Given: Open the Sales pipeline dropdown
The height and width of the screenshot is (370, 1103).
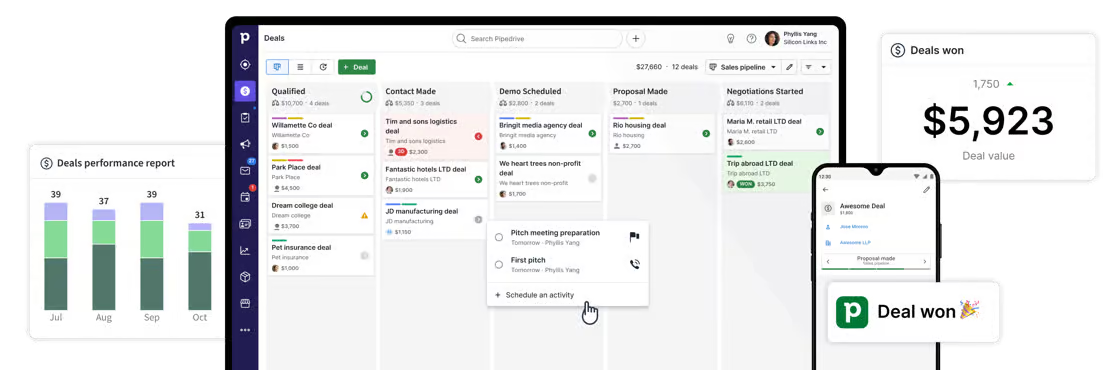Looking at the screenshot, I should 743,67.
